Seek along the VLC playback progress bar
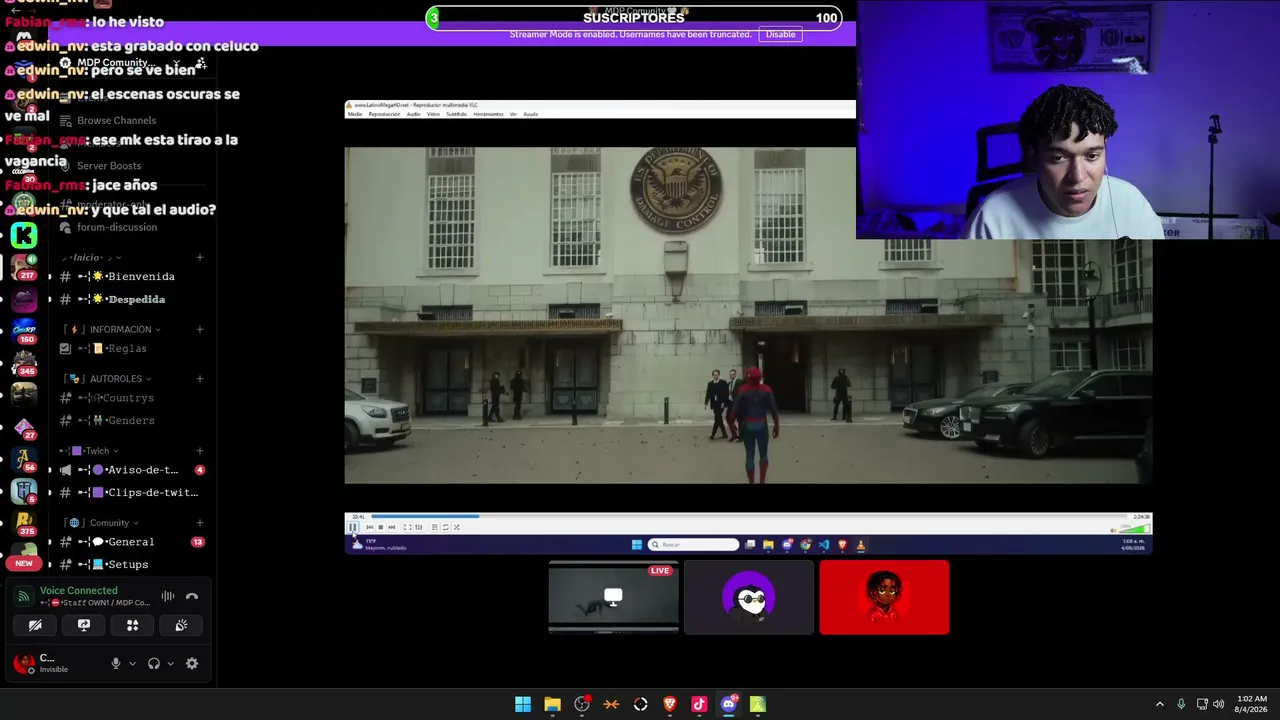This screenshot has height=720, width=1280. click(748, 516)
